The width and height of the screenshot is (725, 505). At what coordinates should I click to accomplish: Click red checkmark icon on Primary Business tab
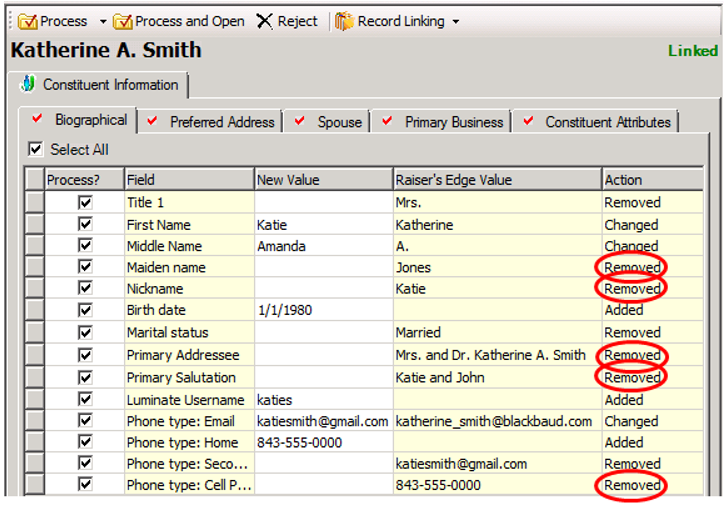click(x=388, y=121)
